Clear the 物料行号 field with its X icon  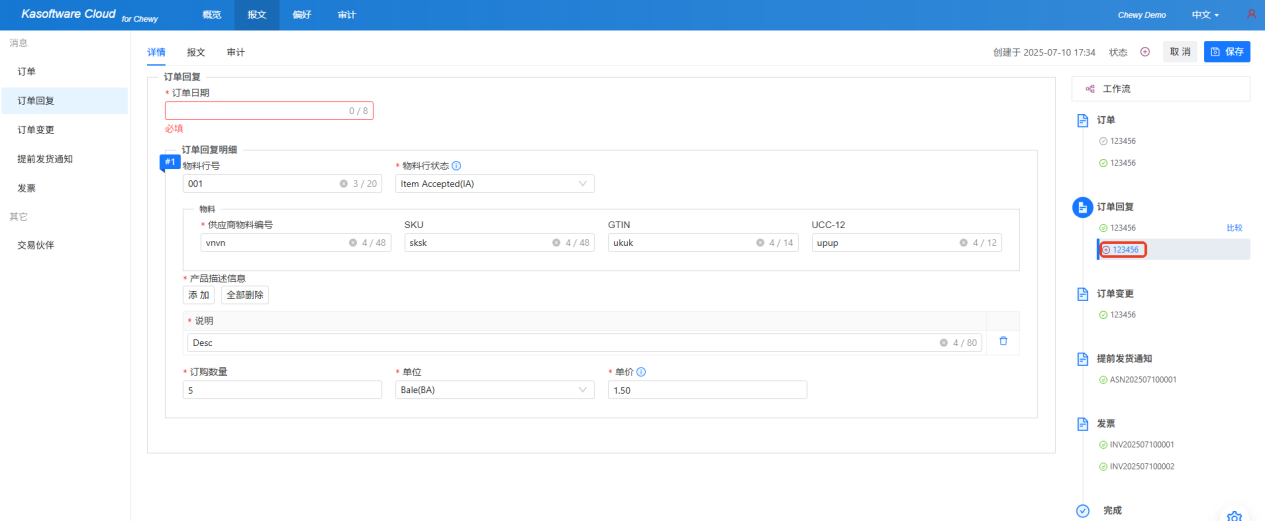tap(344, 184)
